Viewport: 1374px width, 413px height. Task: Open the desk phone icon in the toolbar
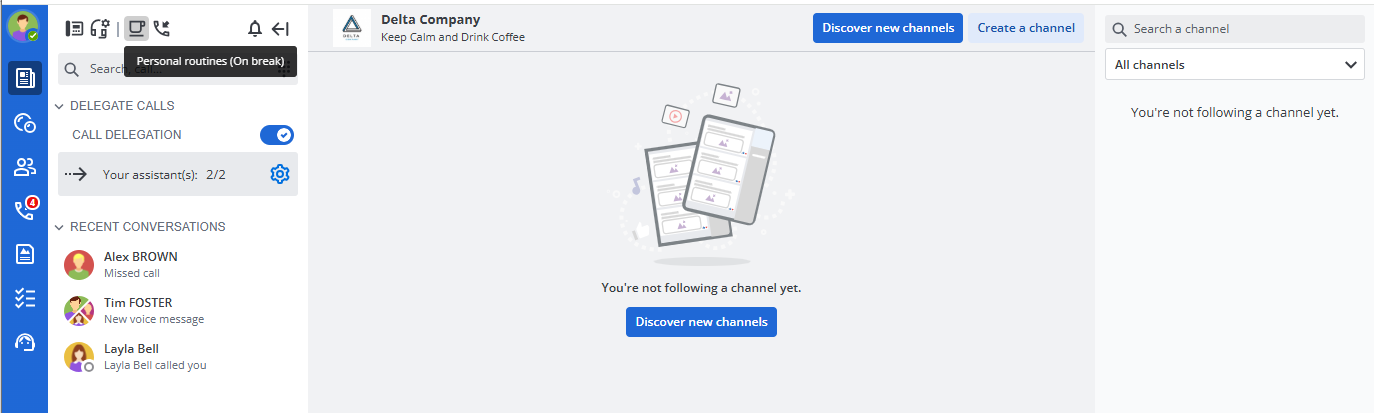pos(74,29)
